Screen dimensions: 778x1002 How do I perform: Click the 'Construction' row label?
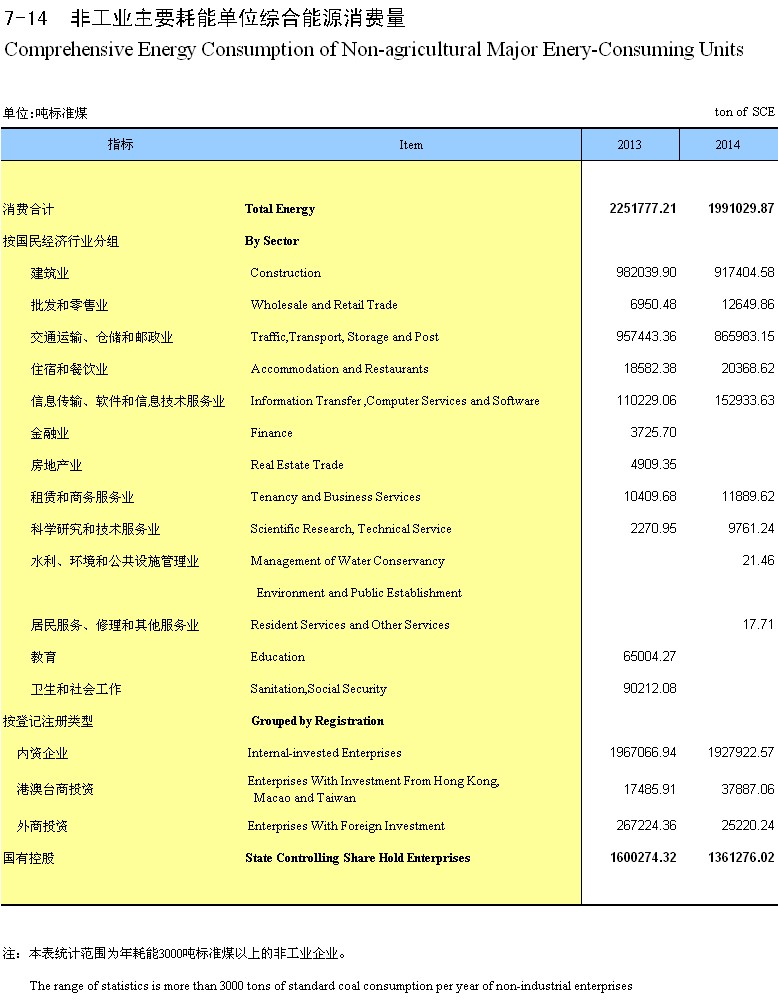point(285,273)
